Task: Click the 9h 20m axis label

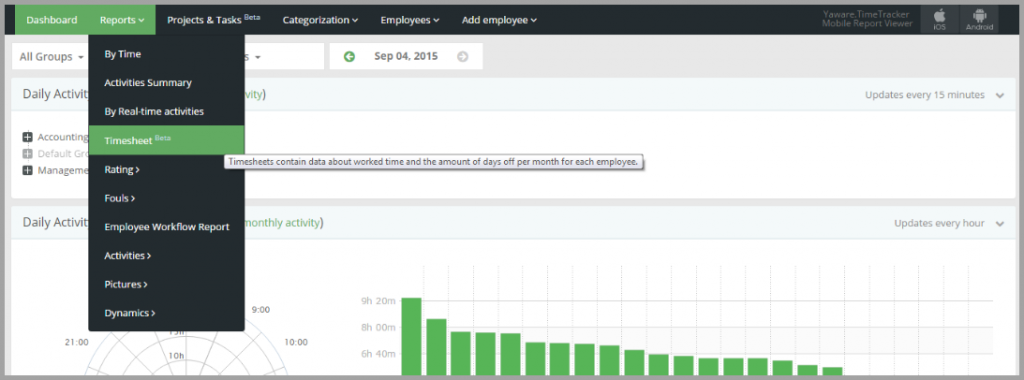Action: click(x=377, y=301)
